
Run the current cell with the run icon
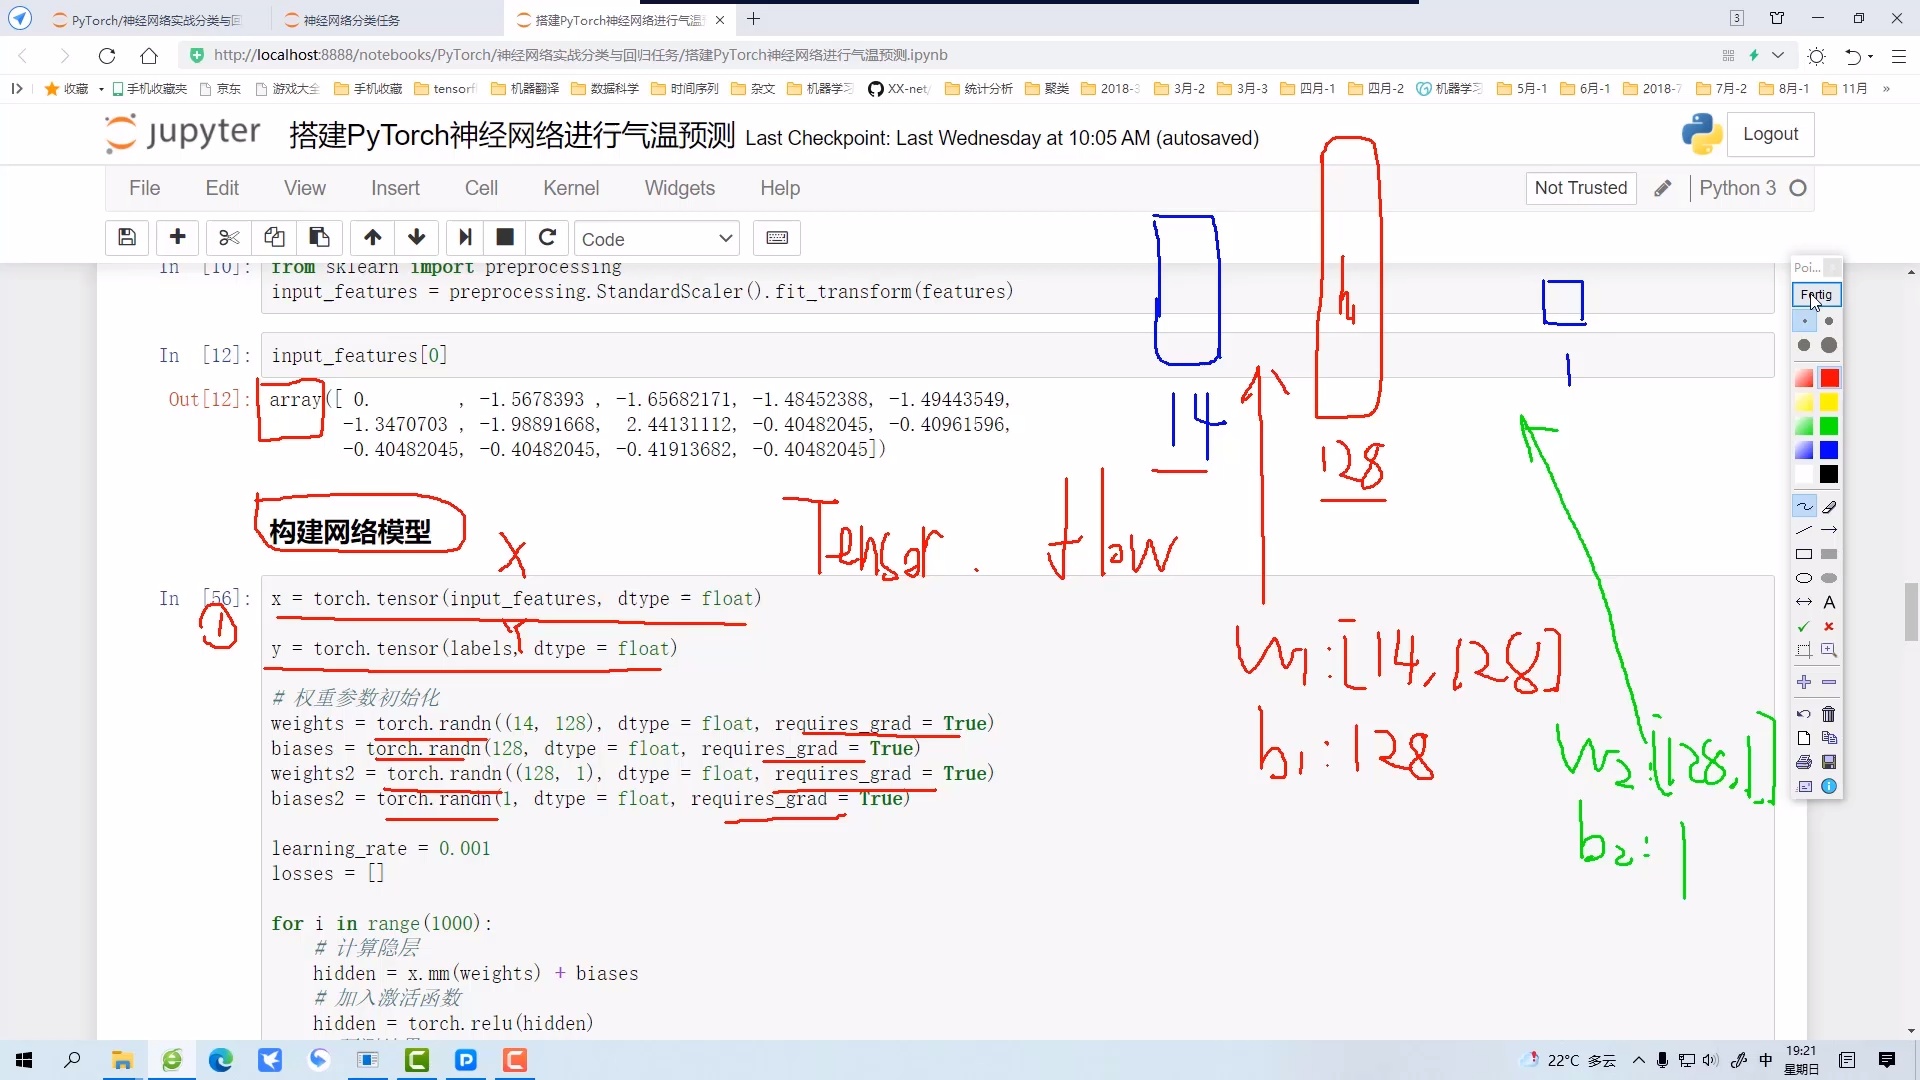pos(465,237)
